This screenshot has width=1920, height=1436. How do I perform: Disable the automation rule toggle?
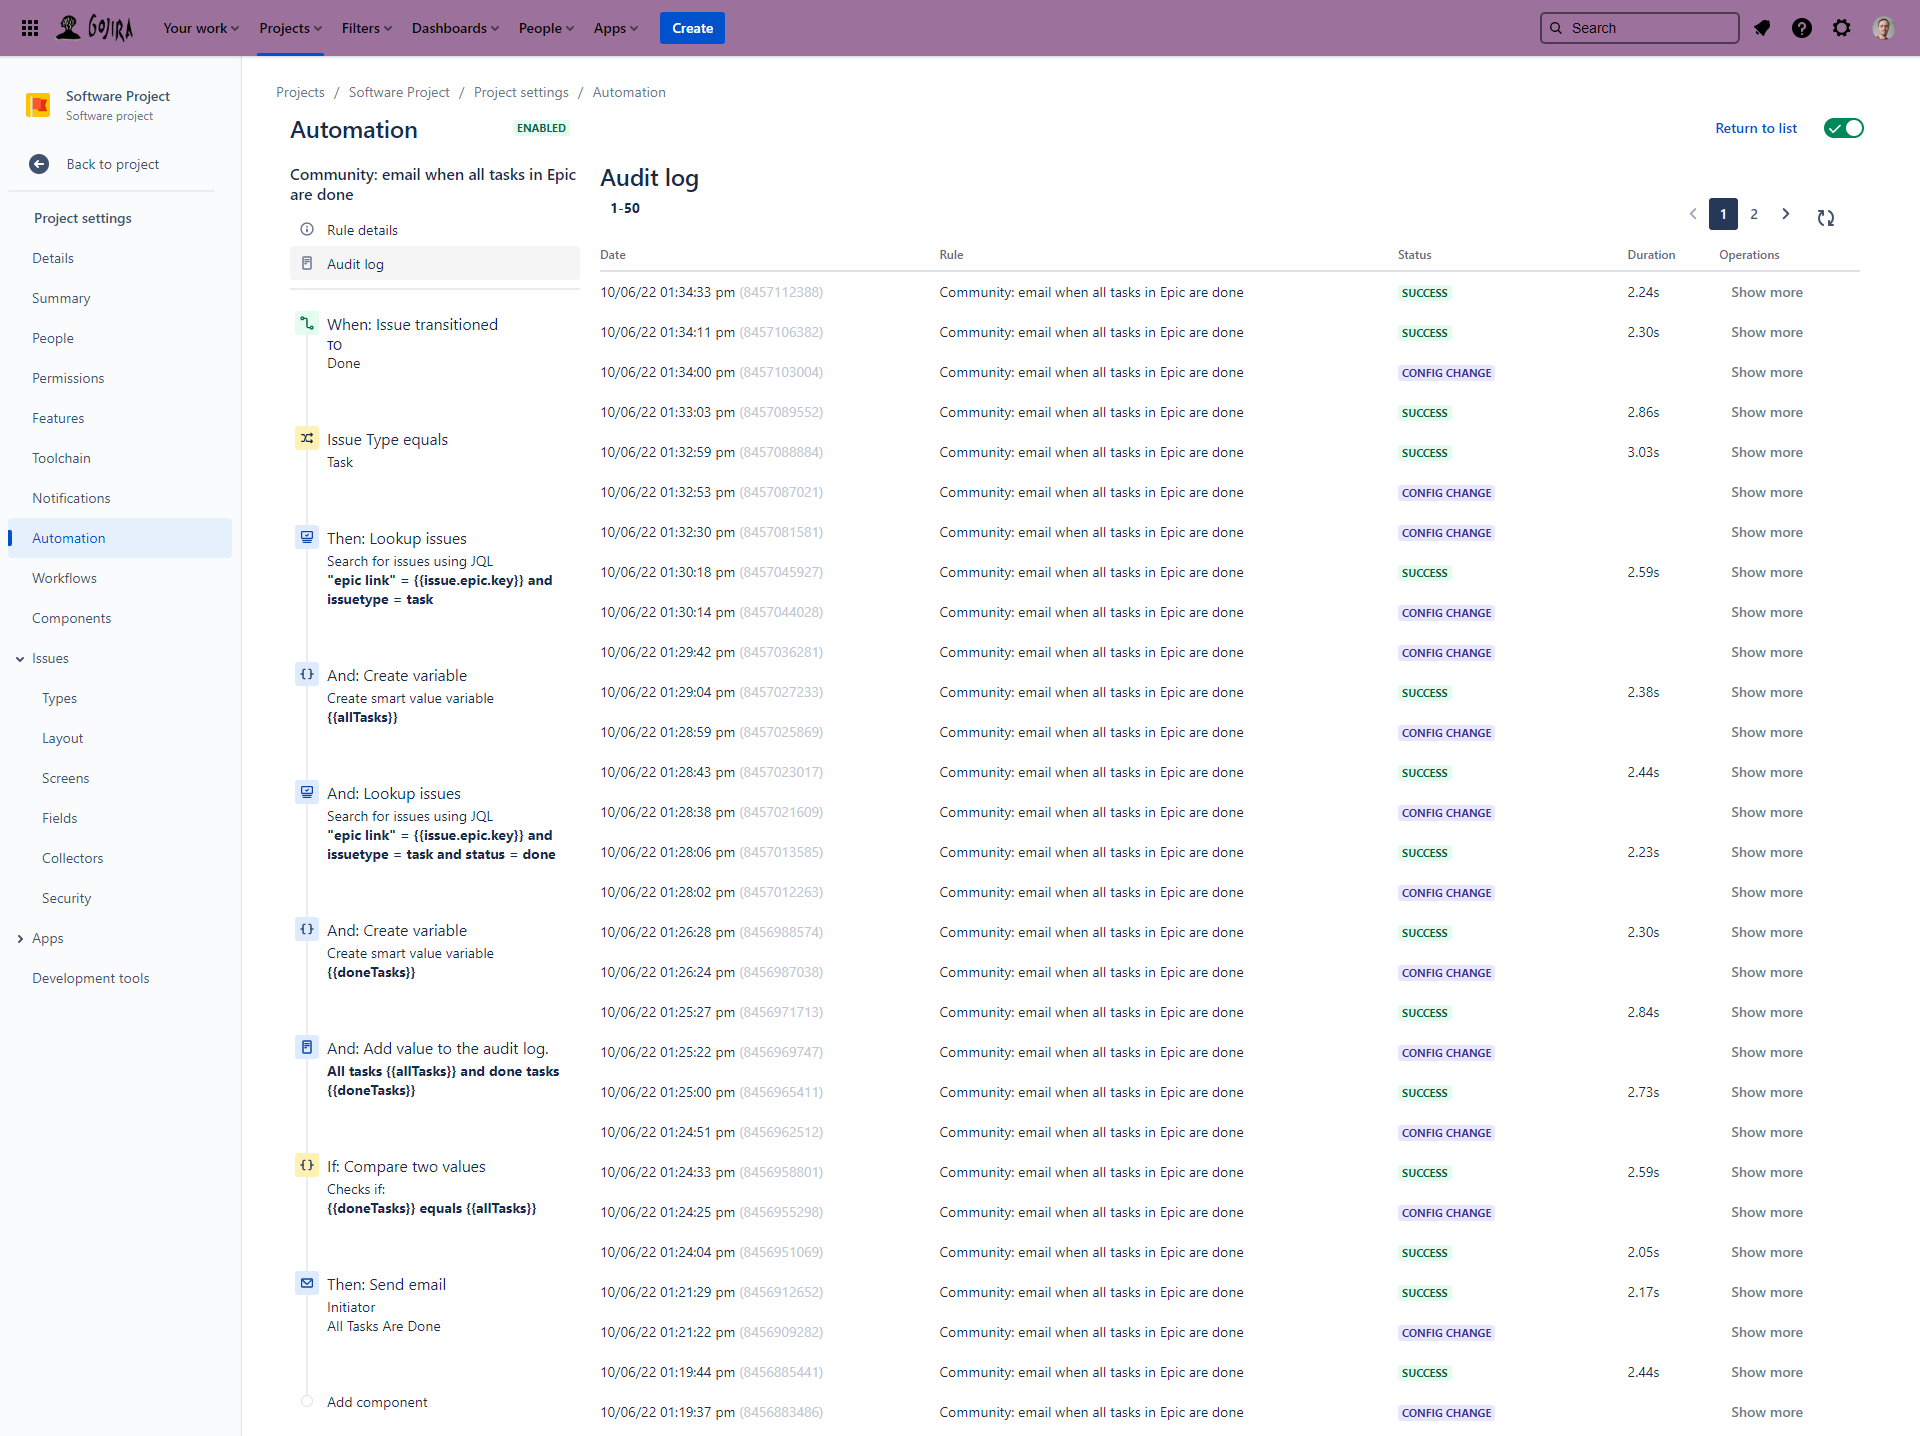[x=1843, y=128]
